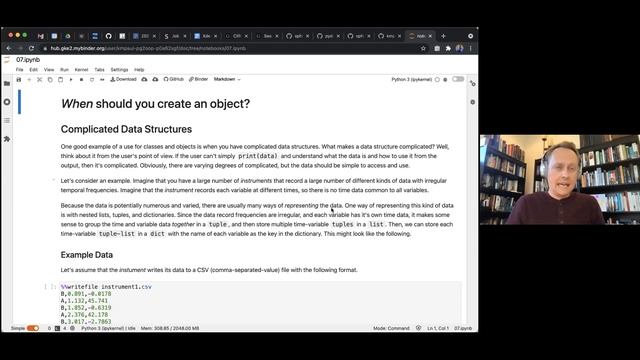The height and width of the screenshot is (360, 640).
Task: Open the property inspector gears icon on right sidebar
Action: (x=473, y=83)
